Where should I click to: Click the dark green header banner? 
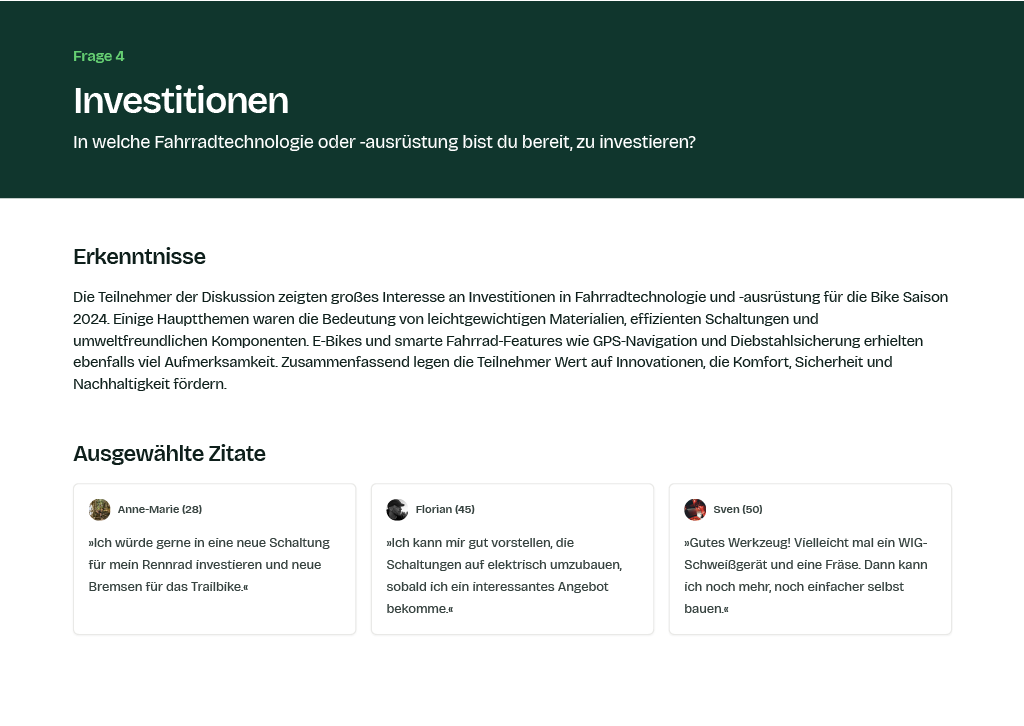tap(512, 99)
